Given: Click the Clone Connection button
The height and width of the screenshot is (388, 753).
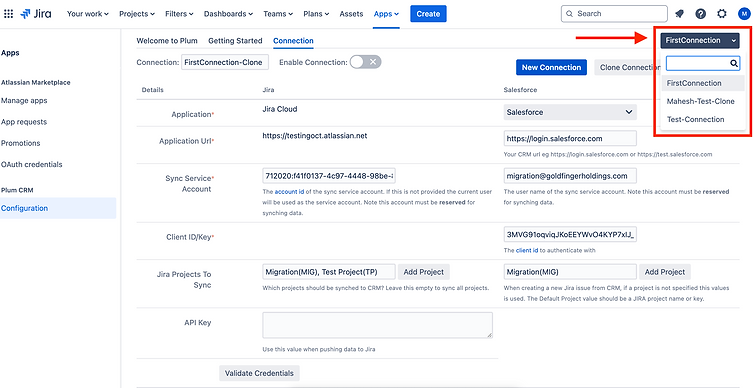Looking at the screenshot, I should click(627, 67).
